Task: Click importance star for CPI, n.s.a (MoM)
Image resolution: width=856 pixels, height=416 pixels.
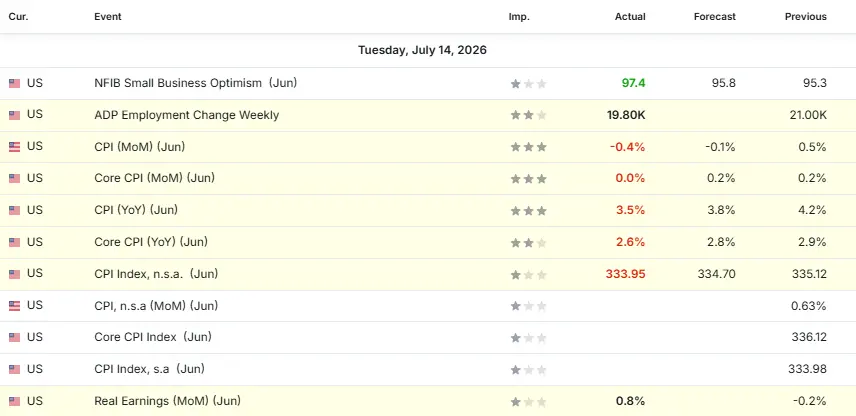Action: 528,306
